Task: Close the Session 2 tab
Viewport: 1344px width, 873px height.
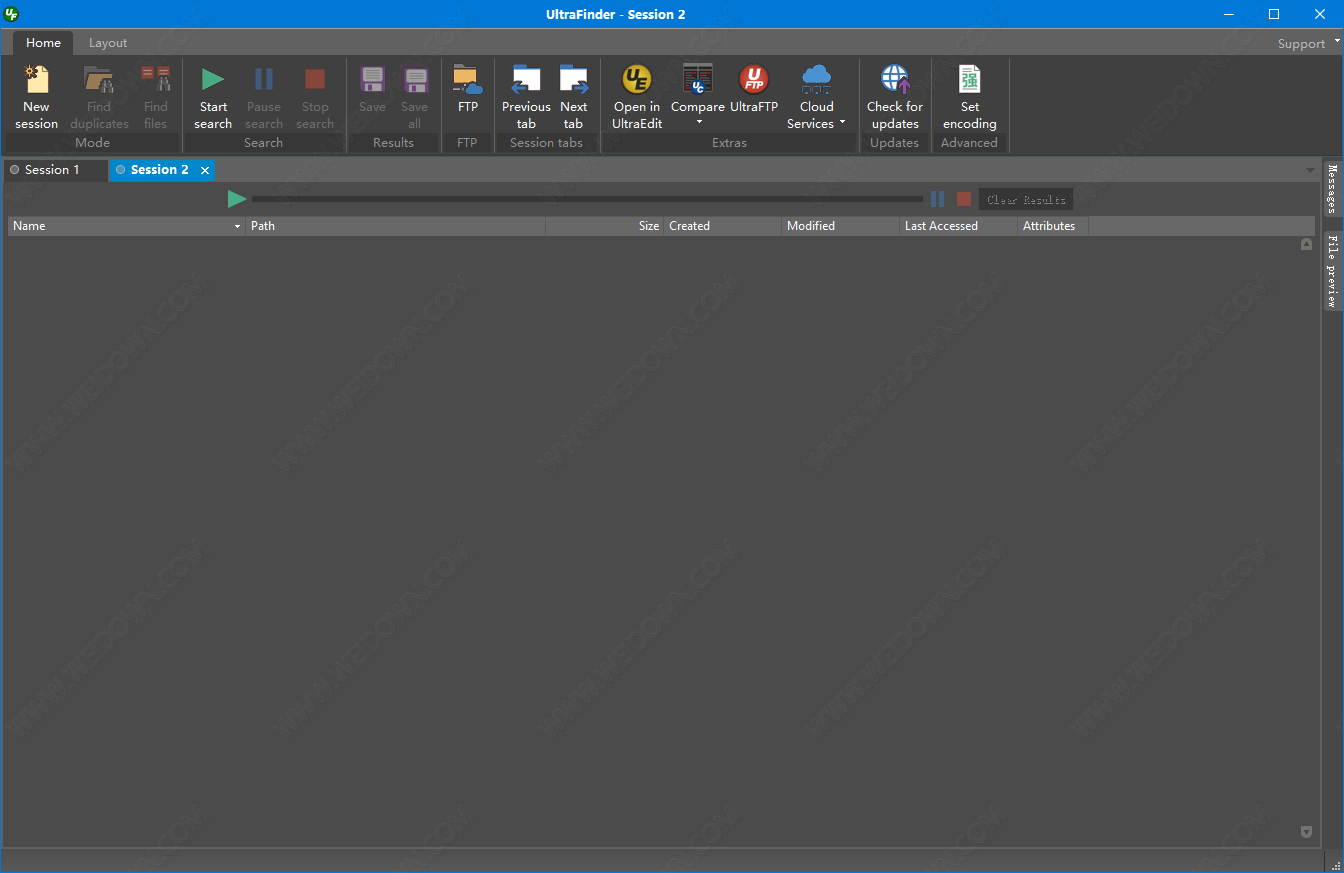Action: pos(205,171)
